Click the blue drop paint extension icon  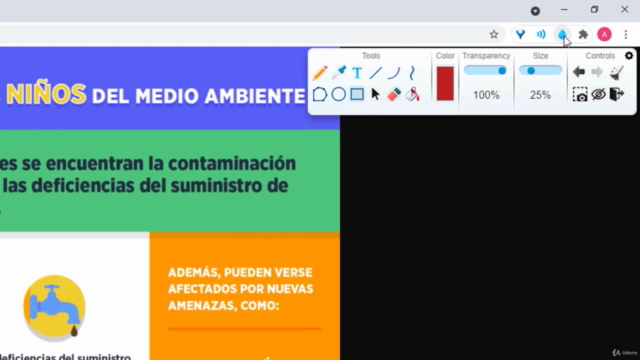point(562,35)
